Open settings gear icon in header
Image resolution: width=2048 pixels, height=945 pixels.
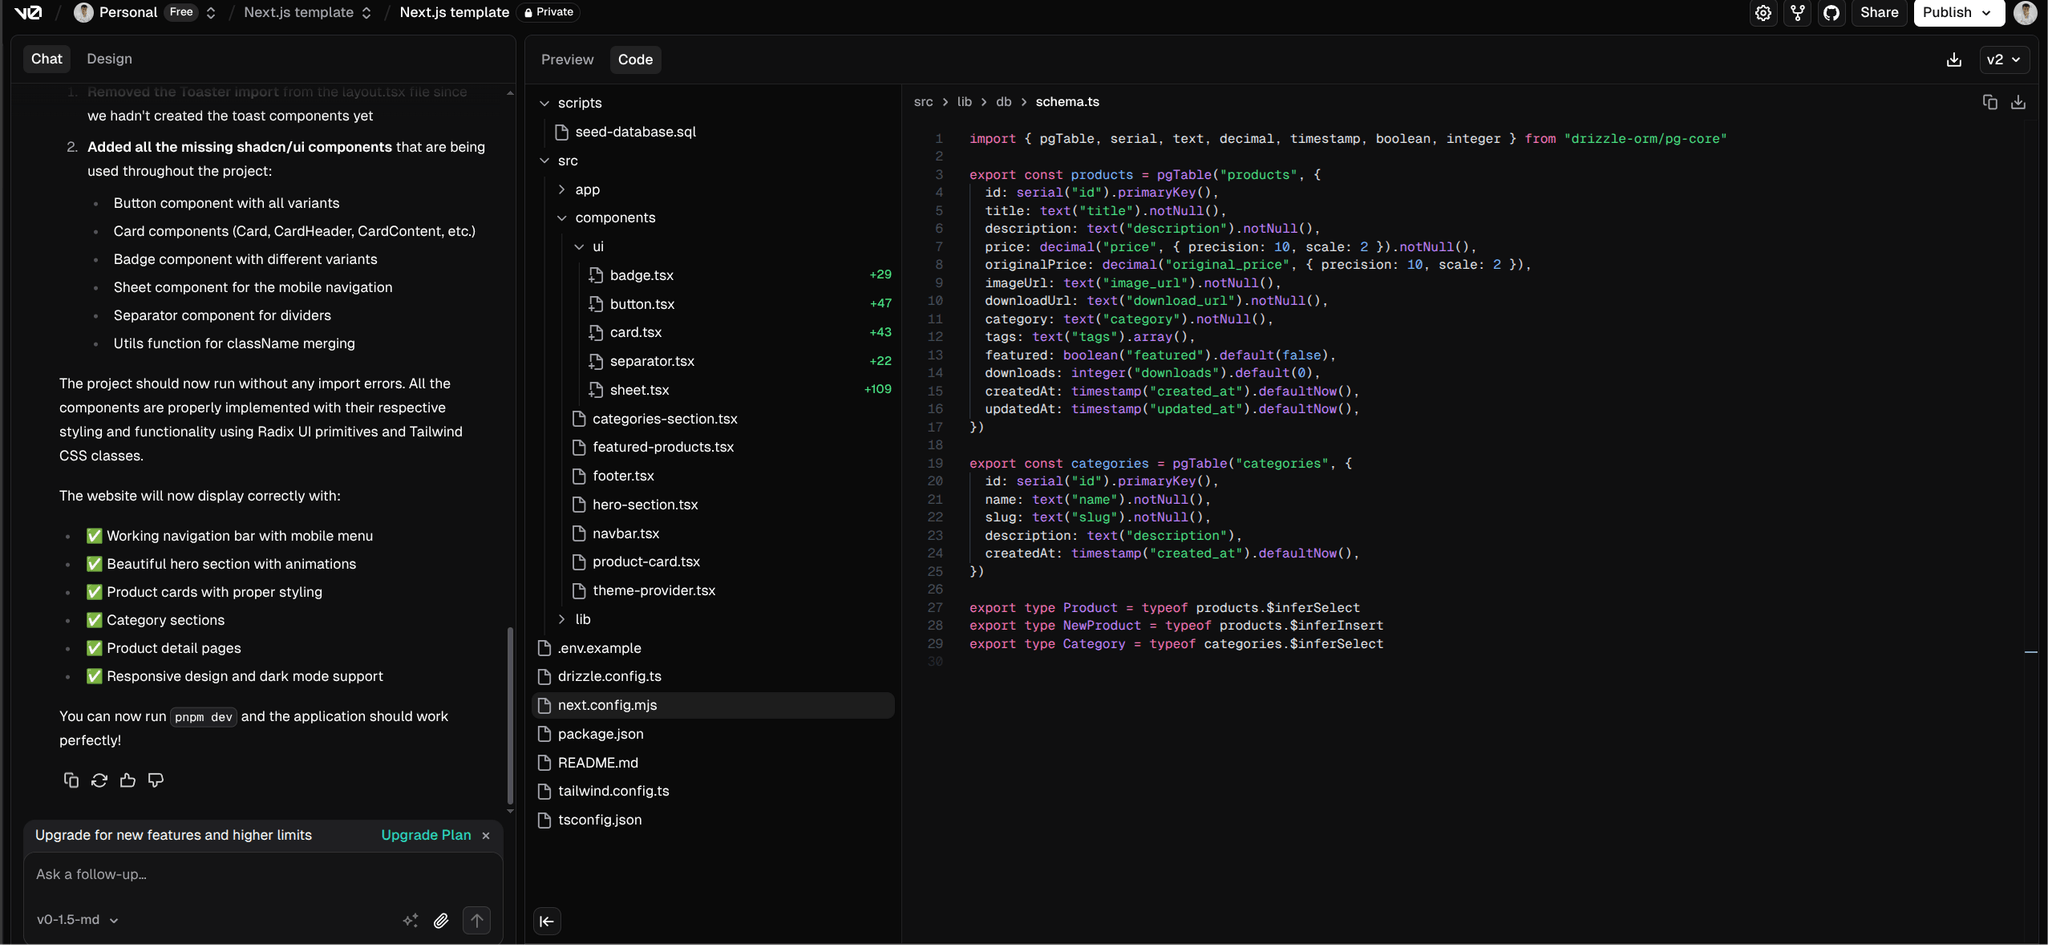coord(1763,13)
